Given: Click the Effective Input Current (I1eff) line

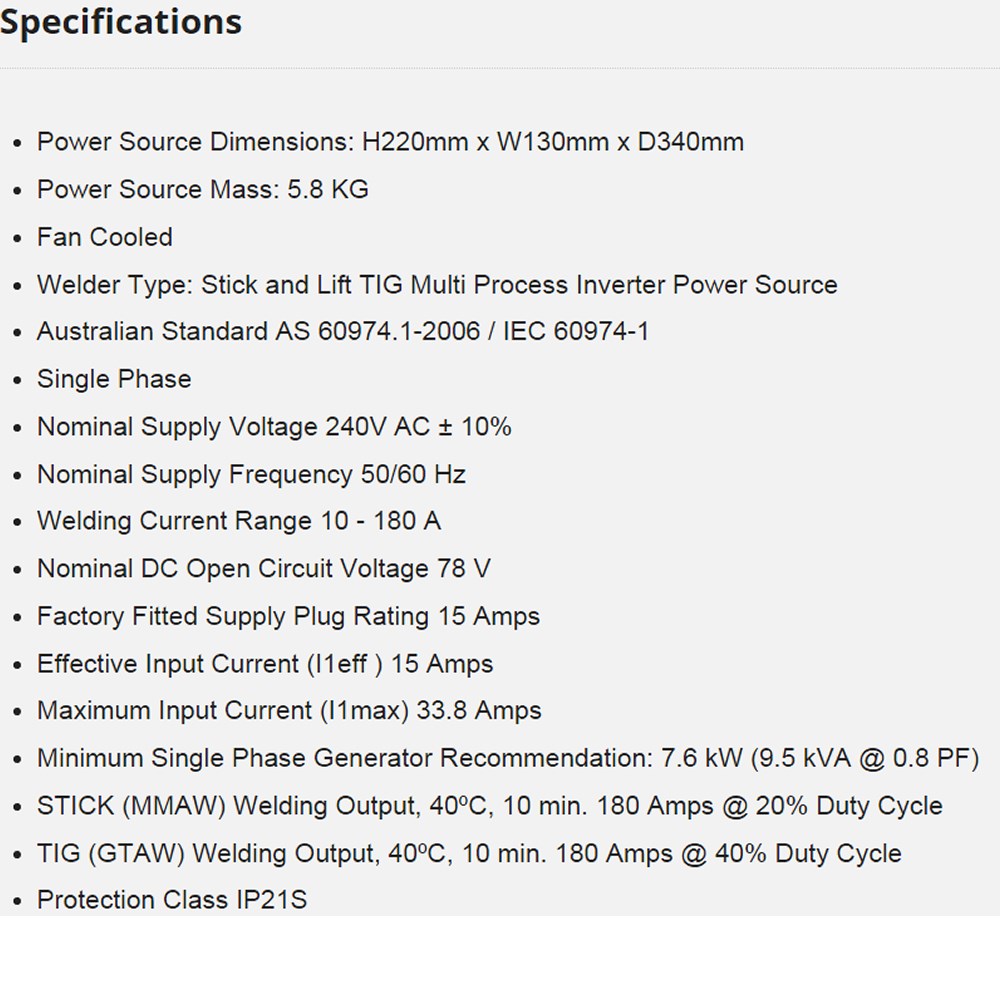Looking at the screenshot, I should [x=265, y=664].
